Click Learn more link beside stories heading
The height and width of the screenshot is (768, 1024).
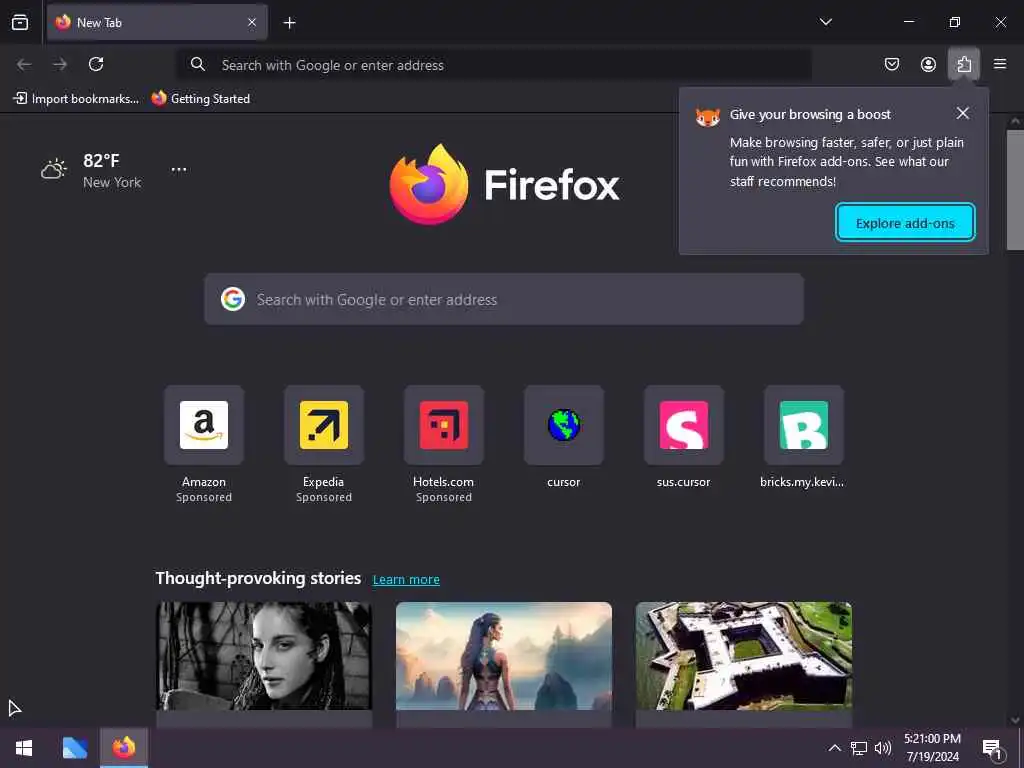(406, 579)
